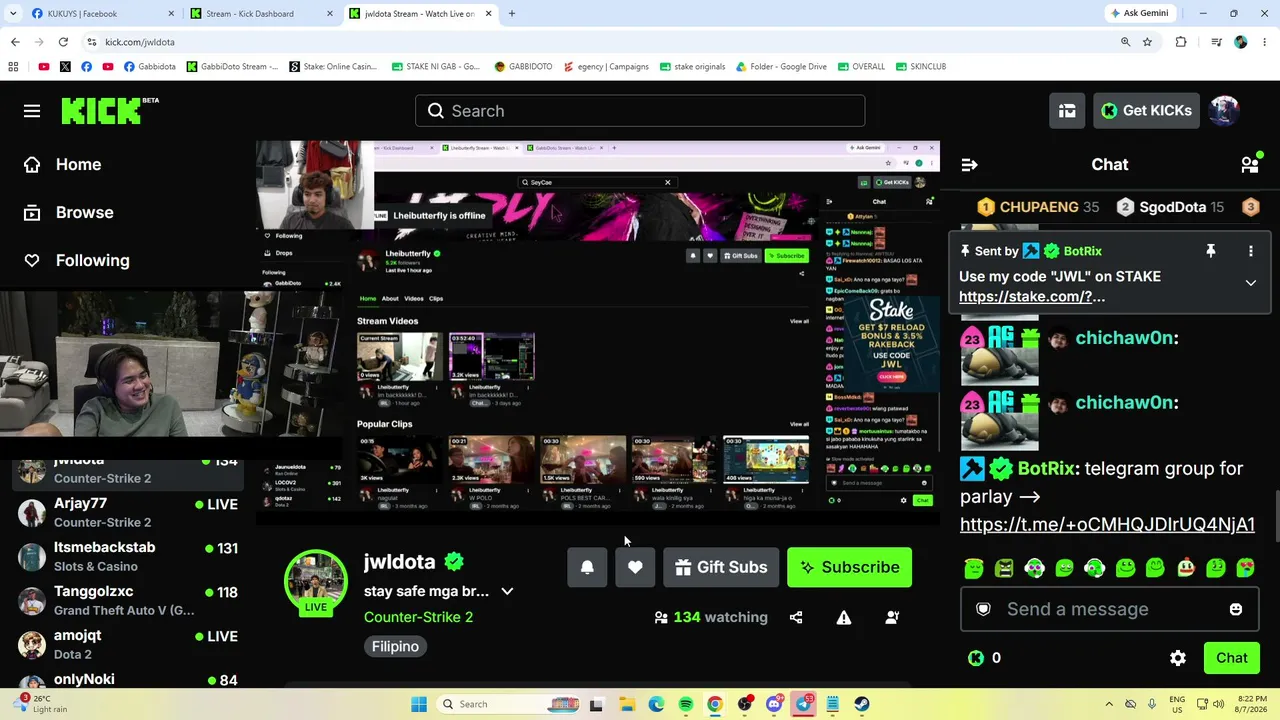Open Tanggolzxc channel in sidebar
The height and width of the screenshot is (720, 1280).
tap(128, 601)
